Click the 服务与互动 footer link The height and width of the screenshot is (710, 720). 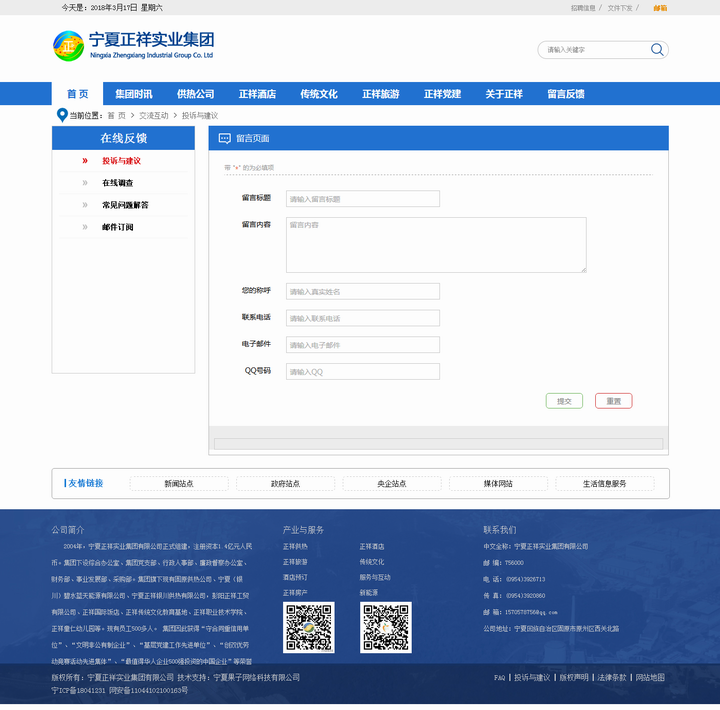[x=375, y=577]
